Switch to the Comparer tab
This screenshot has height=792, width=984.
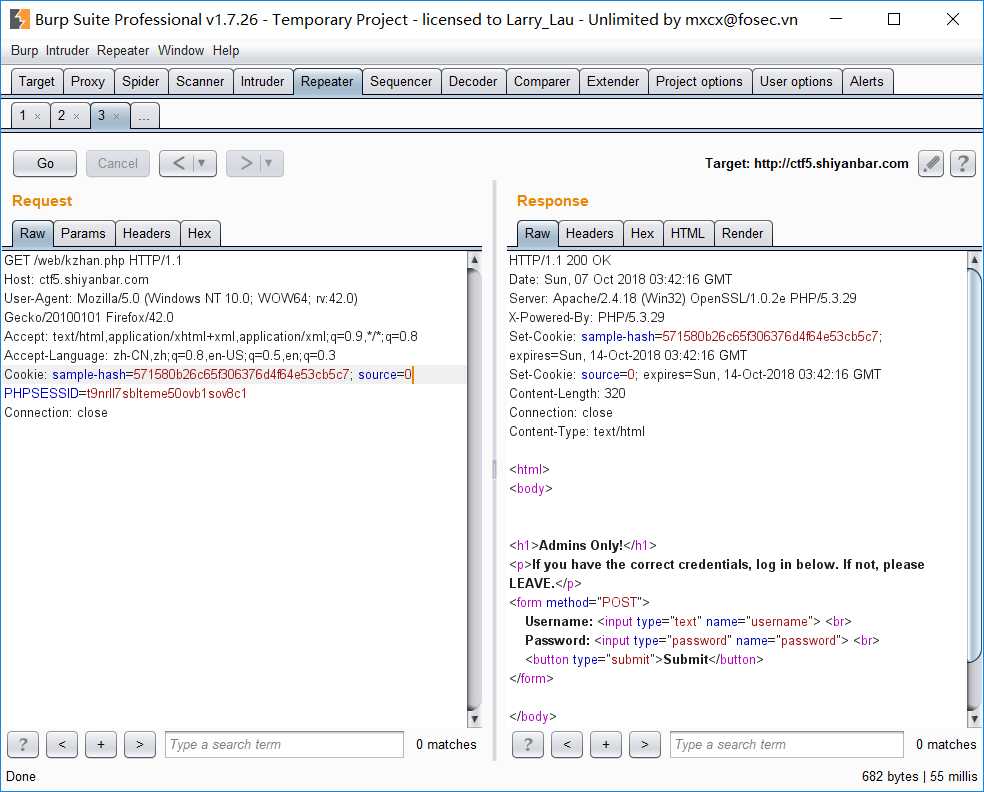click(x=542, y=82)
